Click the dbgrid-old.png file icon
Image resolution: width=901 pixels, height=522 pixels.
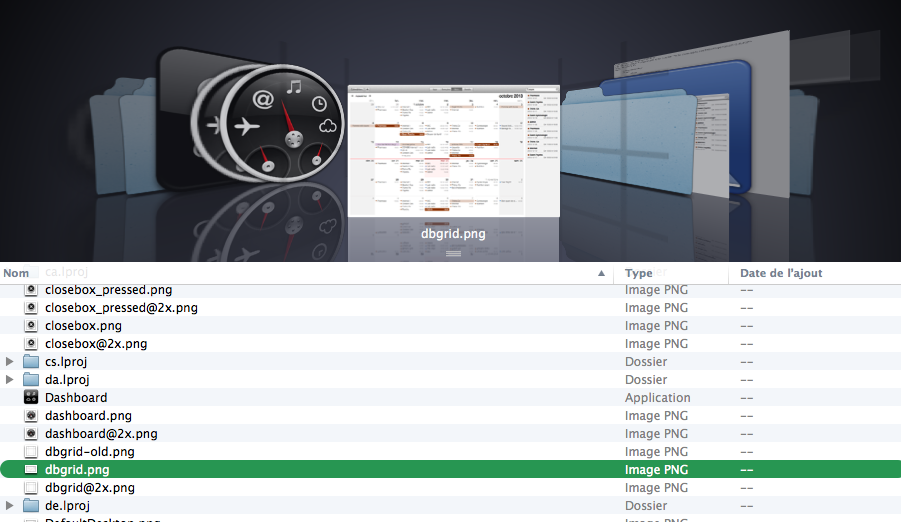(31, 451)
